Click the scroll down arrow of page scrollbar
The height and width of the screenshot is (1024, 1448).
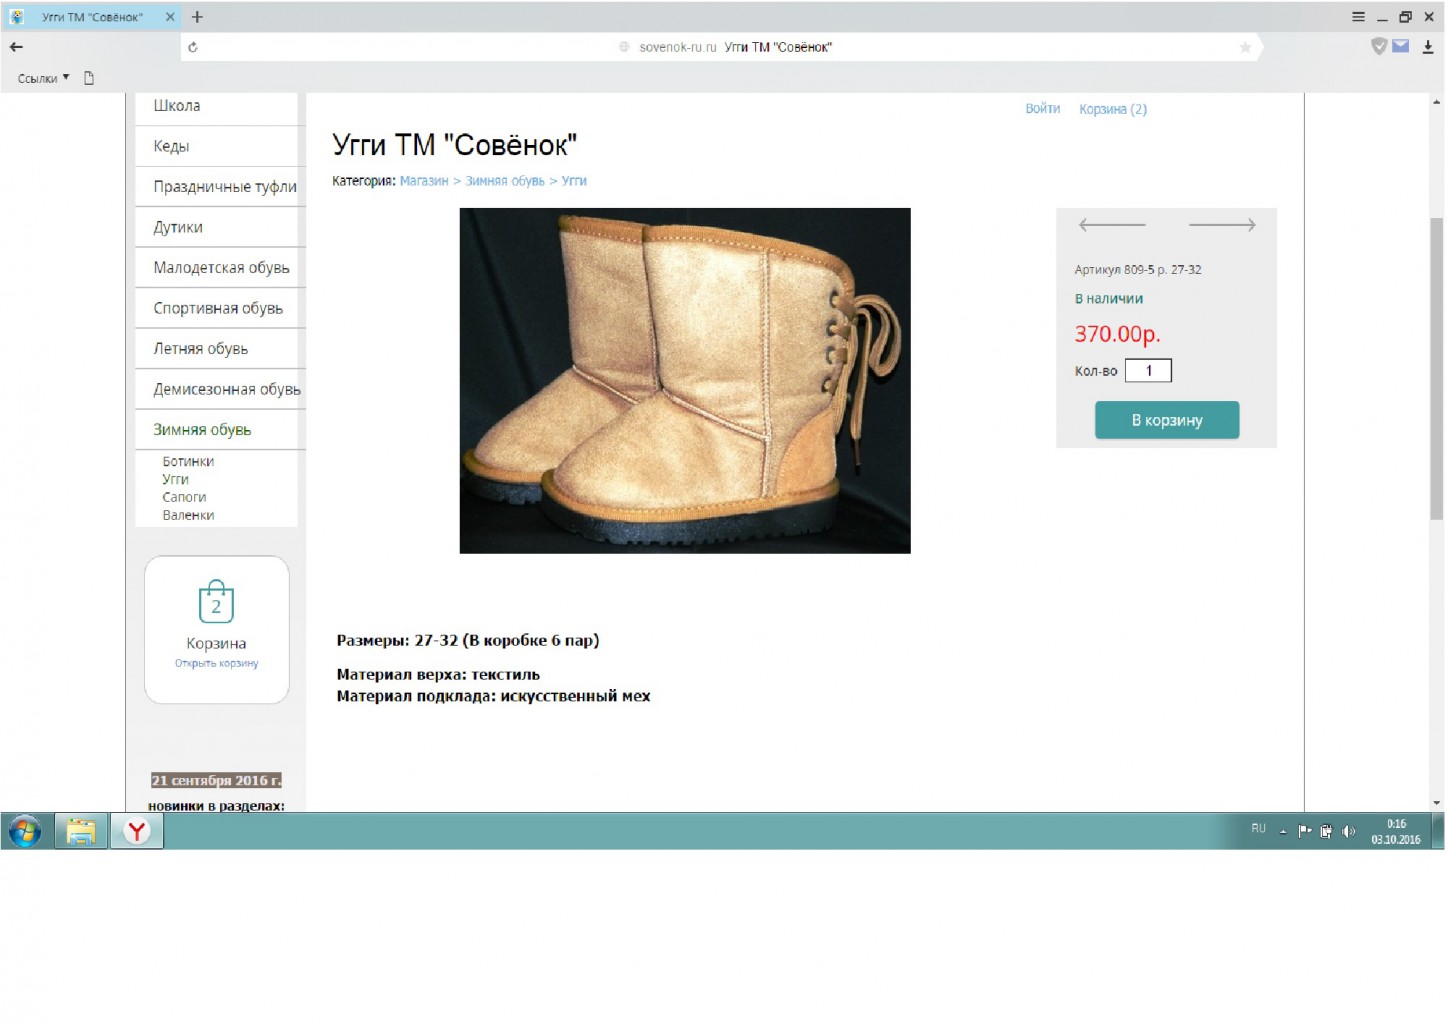(x=1437, y=803)
